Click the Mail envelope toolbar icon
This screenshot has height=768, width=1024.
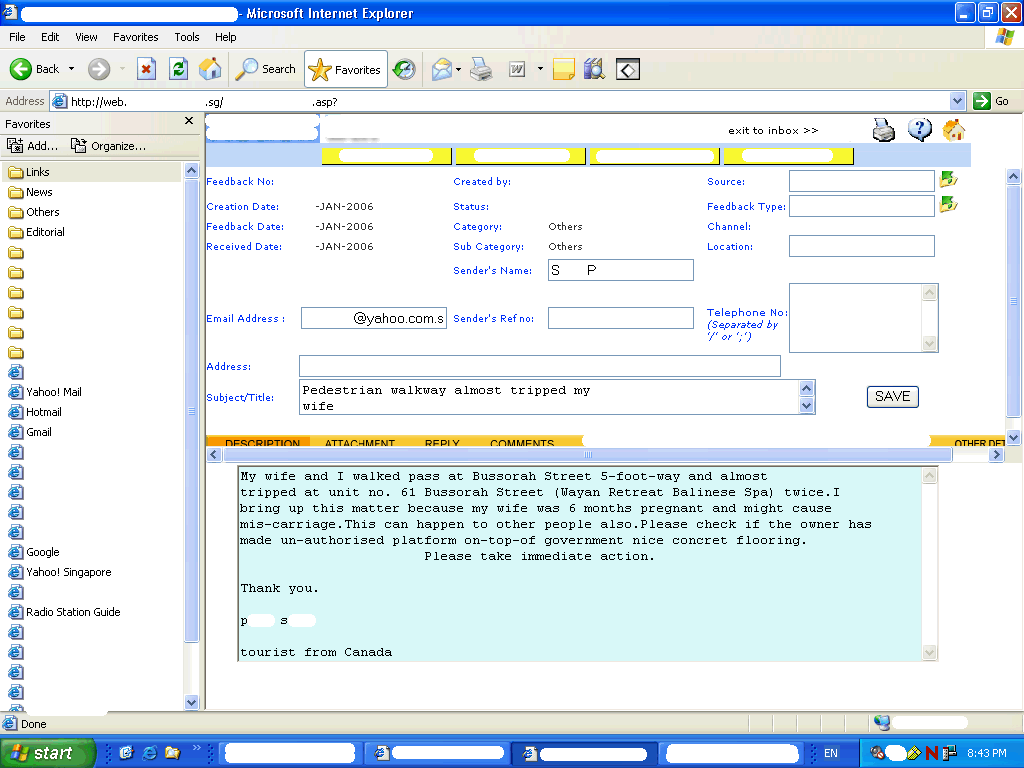[442, 69]
